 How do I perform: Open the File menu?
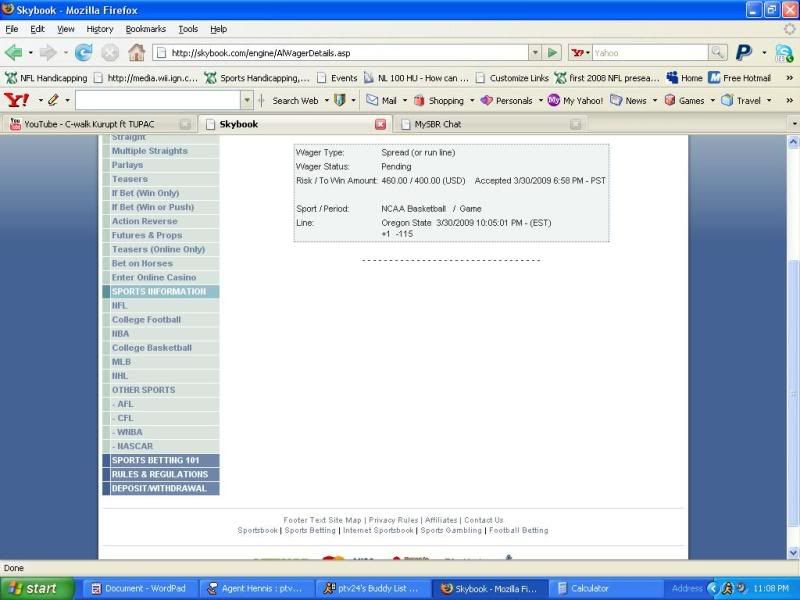coord(11,29)
